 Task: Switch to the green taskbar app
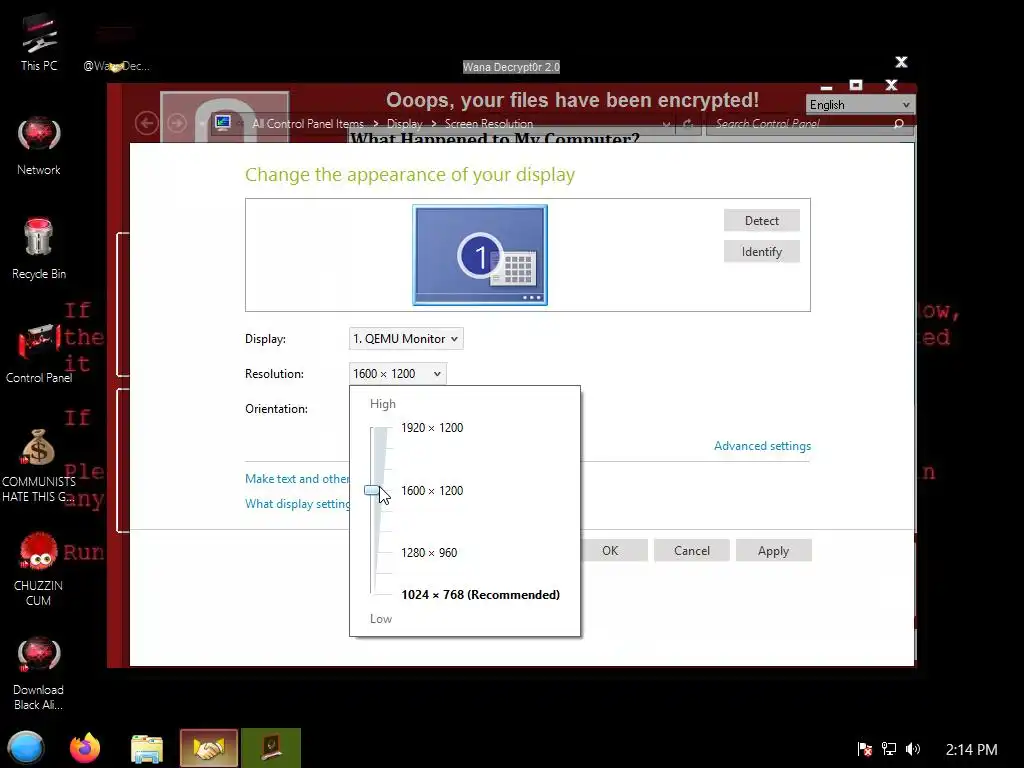pos(271,748)
